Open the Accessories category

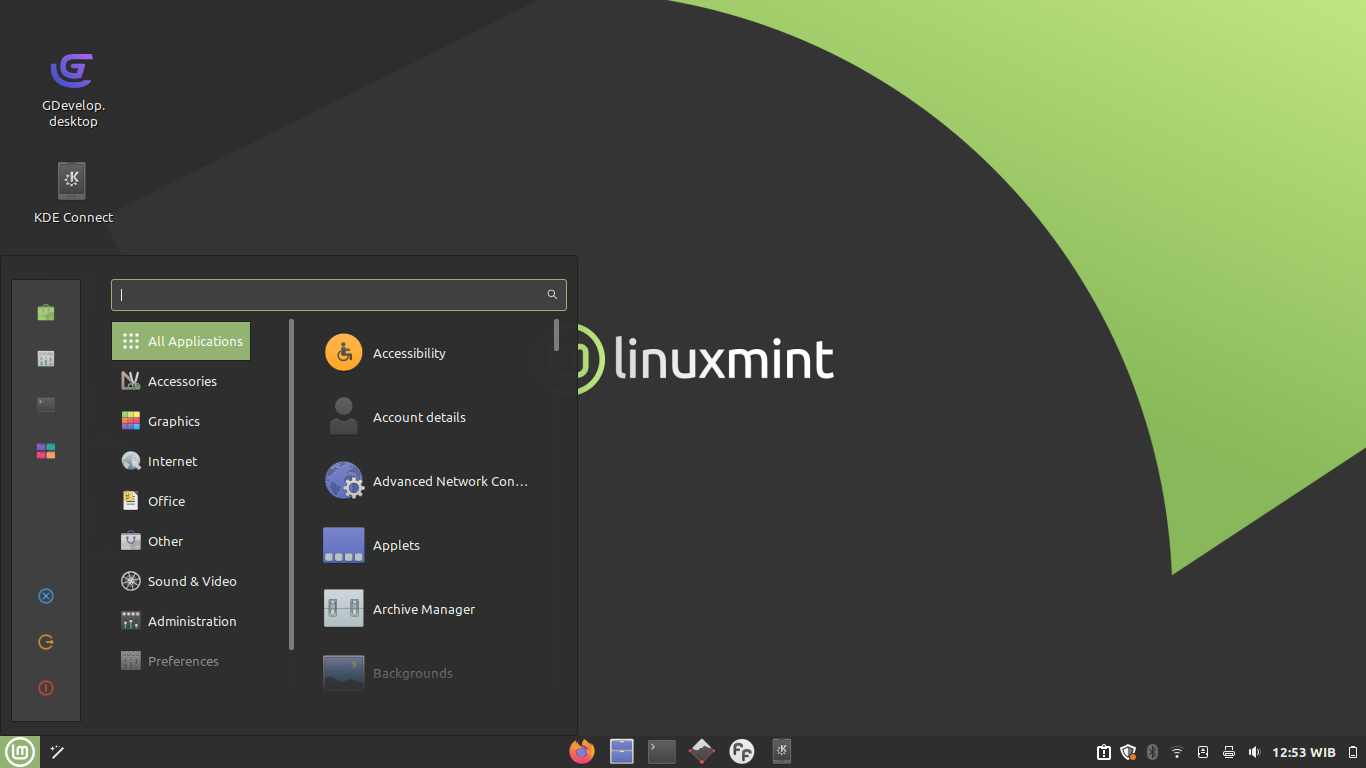181,381
